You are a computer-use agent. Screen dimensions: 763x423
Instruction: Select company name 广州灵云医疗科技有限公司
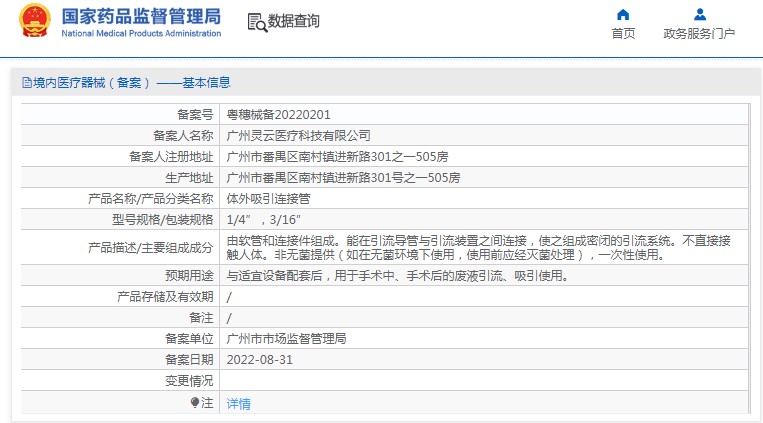pos(298,136)
